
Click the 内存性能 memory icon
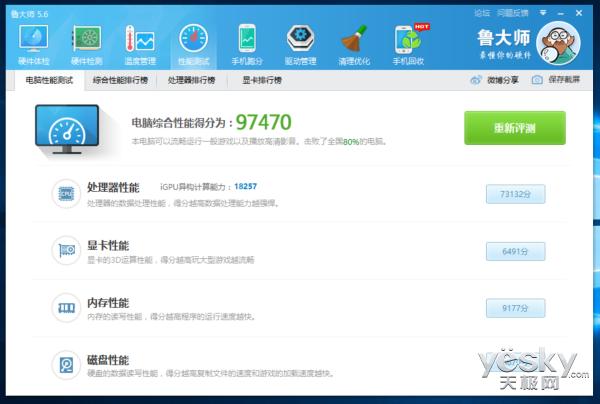(66, 308)
